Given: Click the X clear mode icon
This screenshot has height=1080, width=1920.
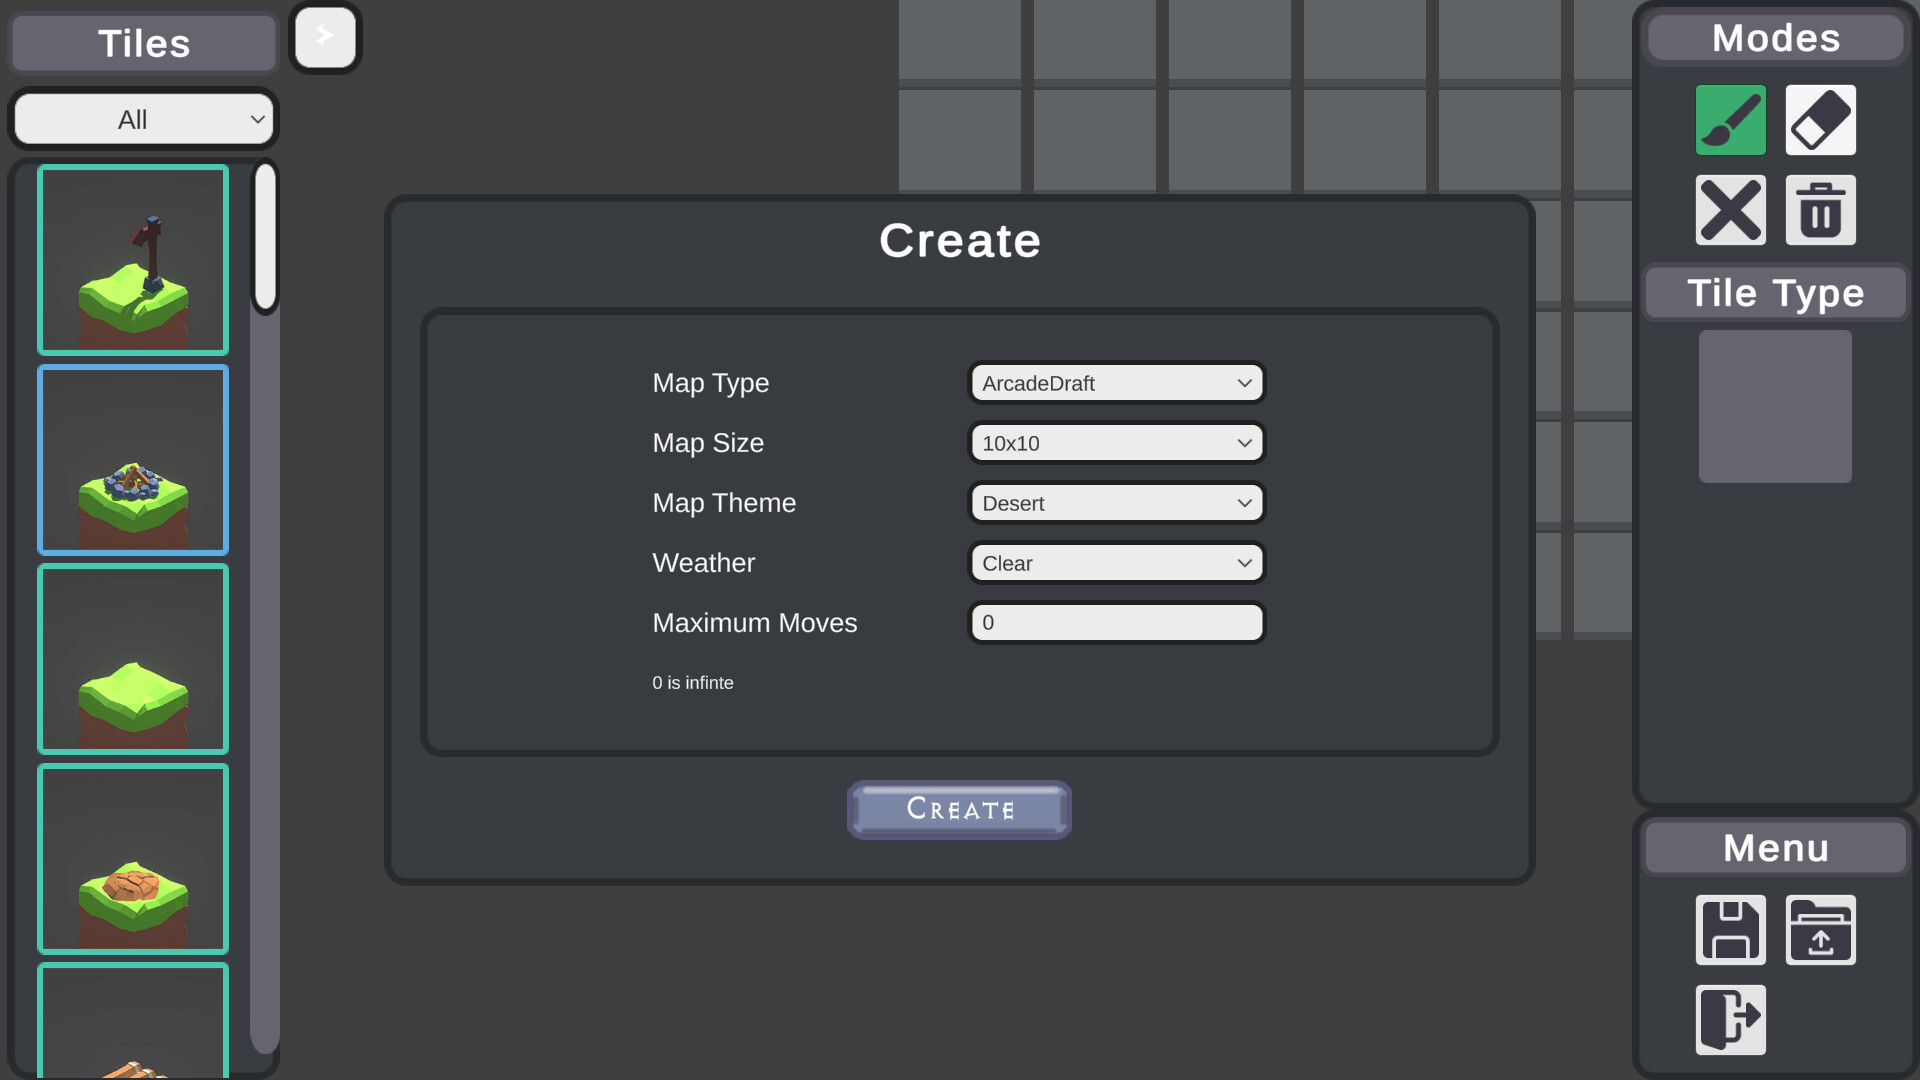Looking at the screenshot, I should (x=1730, y=210).
